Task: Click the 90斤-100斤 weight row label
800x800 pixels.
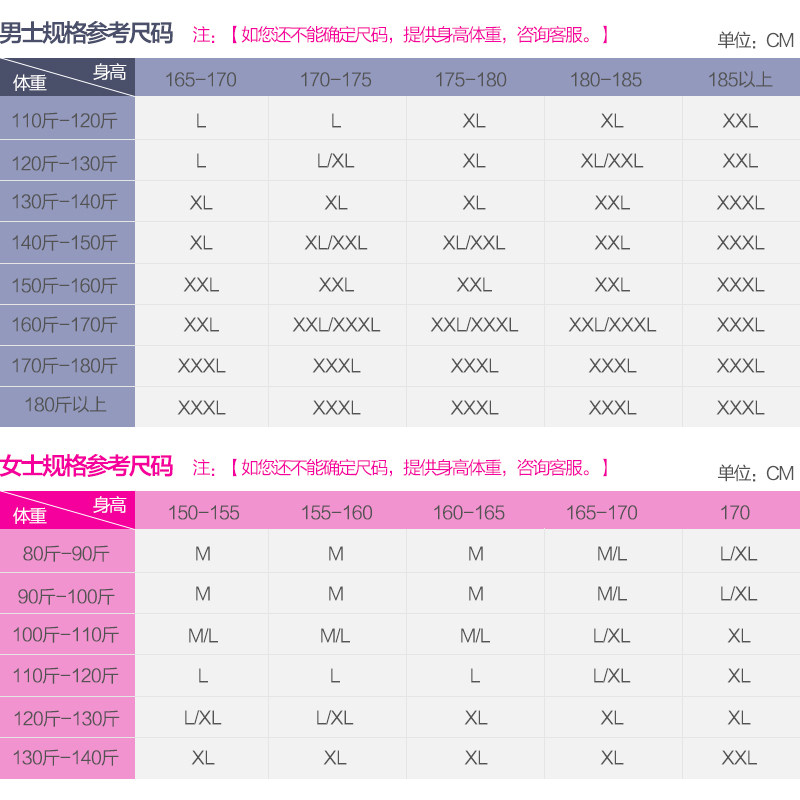Action: point(66,596)
